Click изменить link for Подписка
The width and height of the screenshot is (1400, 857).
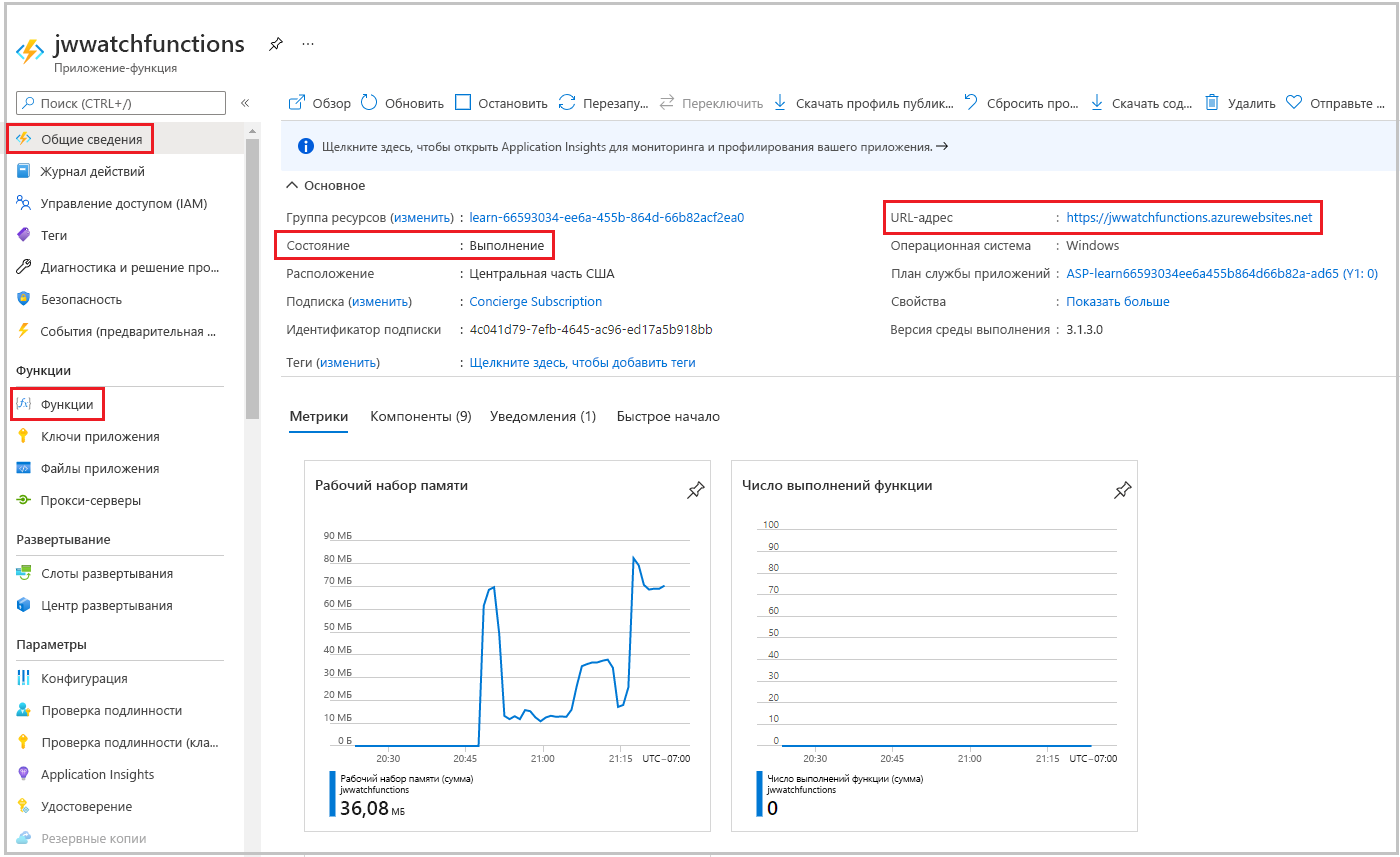click(x=380, y=301)
